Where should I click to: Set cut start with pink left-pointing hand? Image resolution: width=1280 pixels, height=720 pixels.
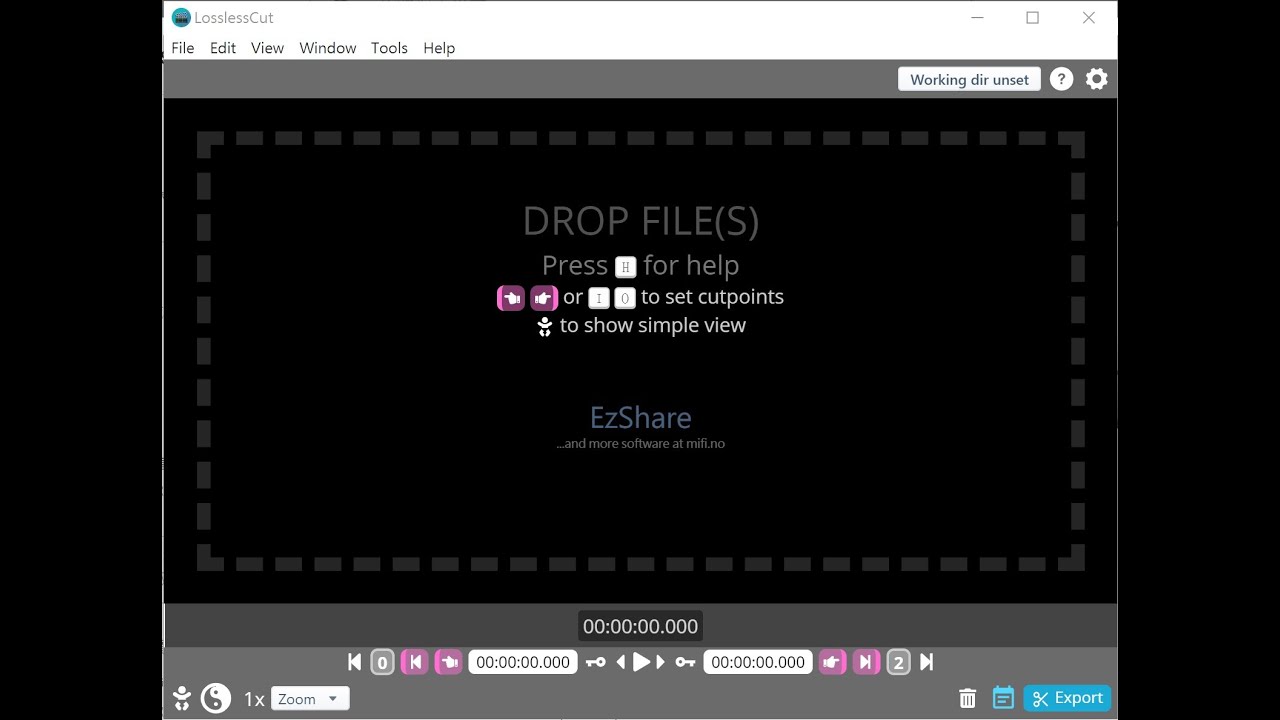pyautogui.click(x=449, y=662)
